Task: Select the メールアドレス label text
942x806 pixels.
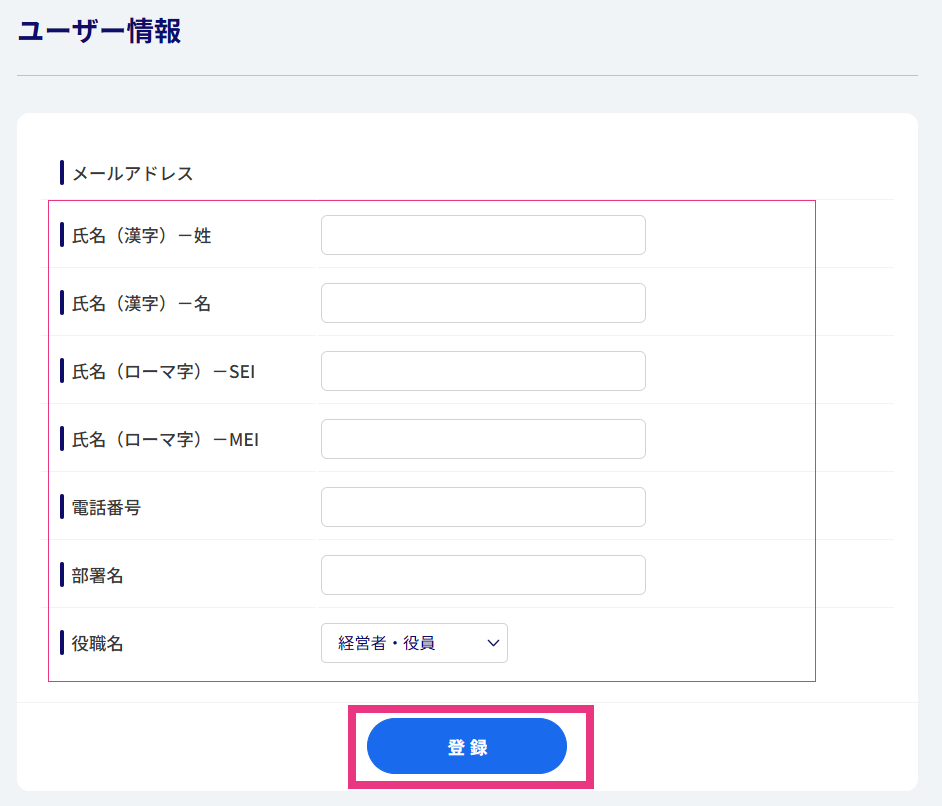Action: click(x=133, y=174)
